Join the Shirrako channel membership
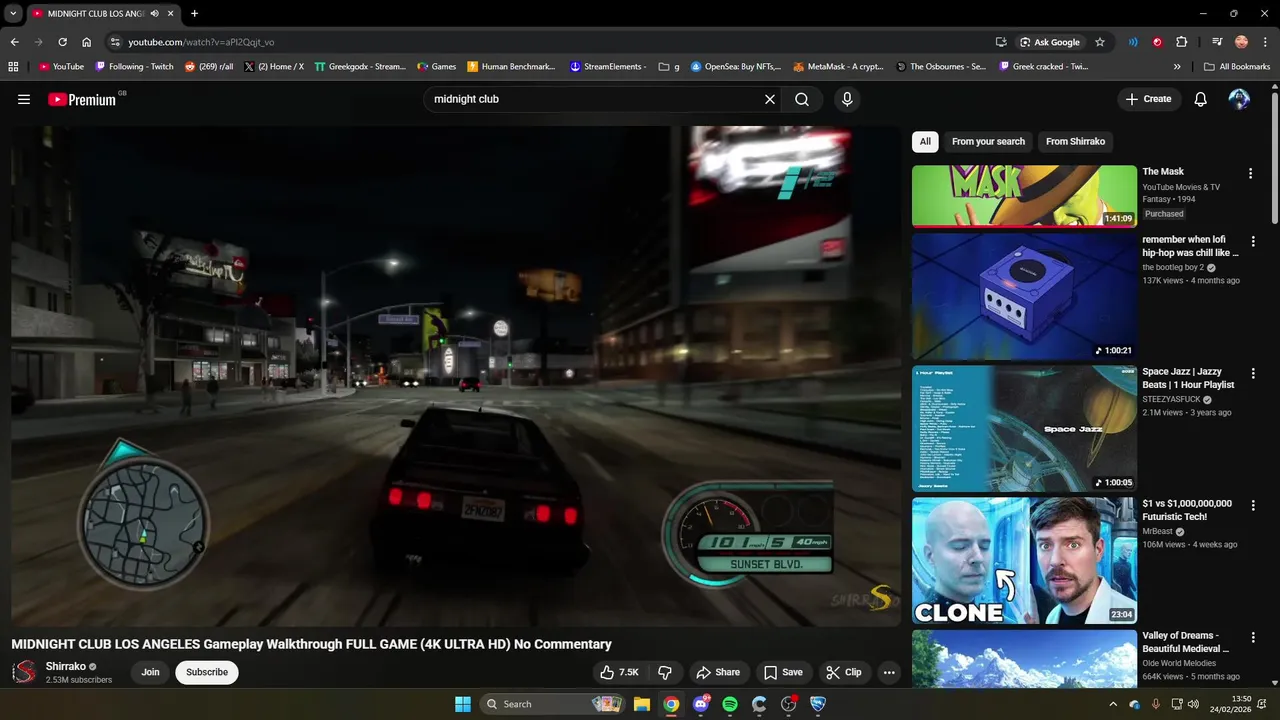The image size is (1280, 720). point(150,672)
